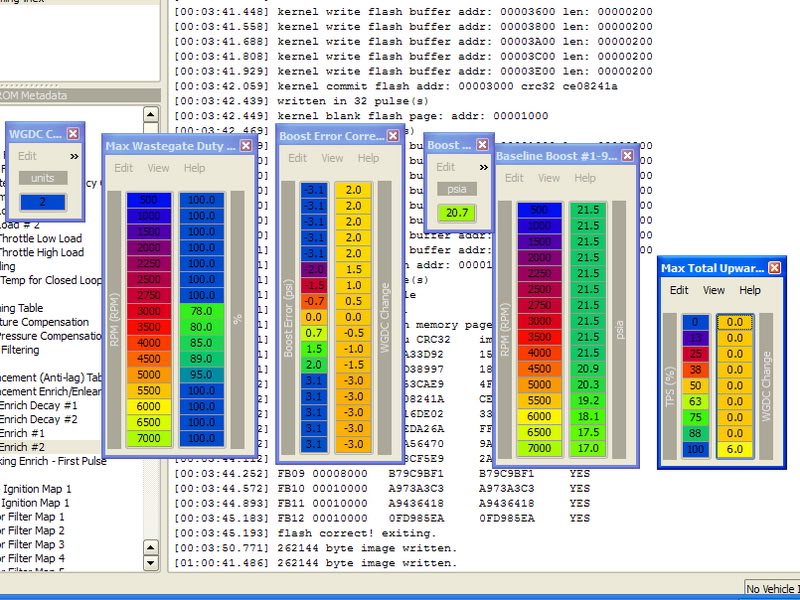Select 'Ignition Map 1' upper tree item

pyautogui.click(x=36, y=489)
